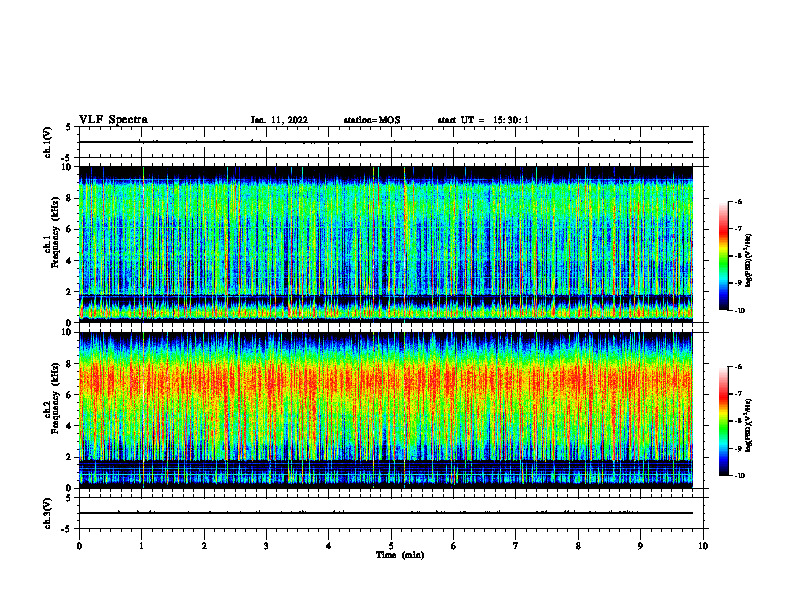
Task: Click the ch.1(V) waveform trace panel
Action: point(391,142)
